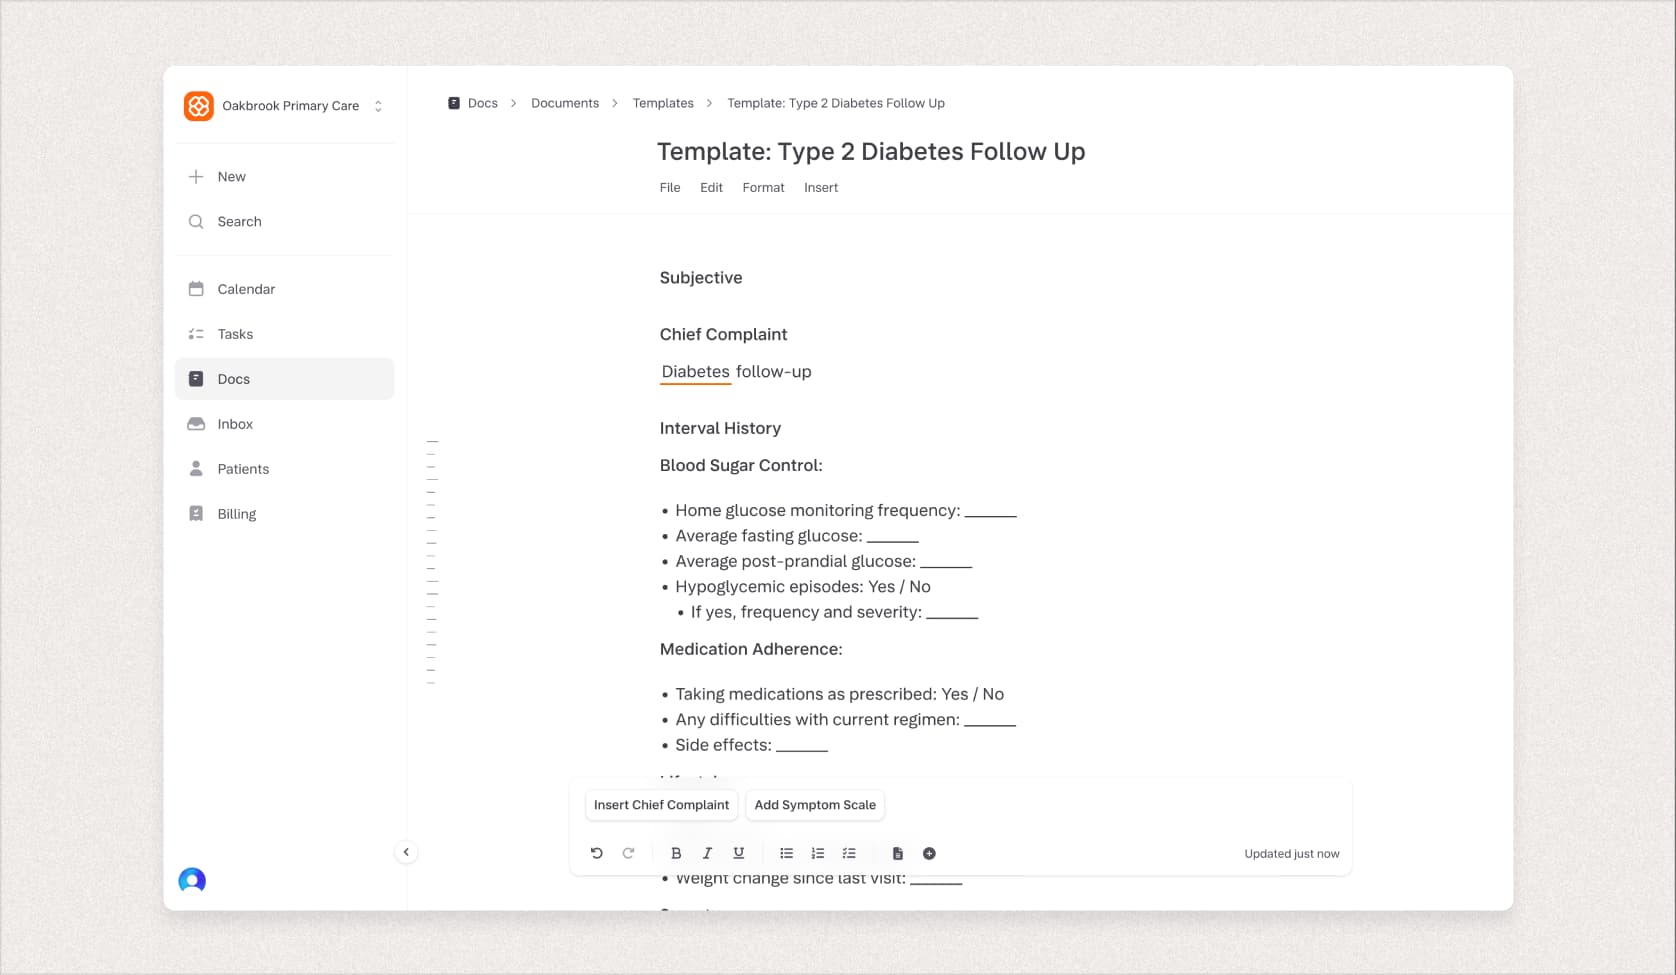Click the Insert Chief Complaint button

661,805
